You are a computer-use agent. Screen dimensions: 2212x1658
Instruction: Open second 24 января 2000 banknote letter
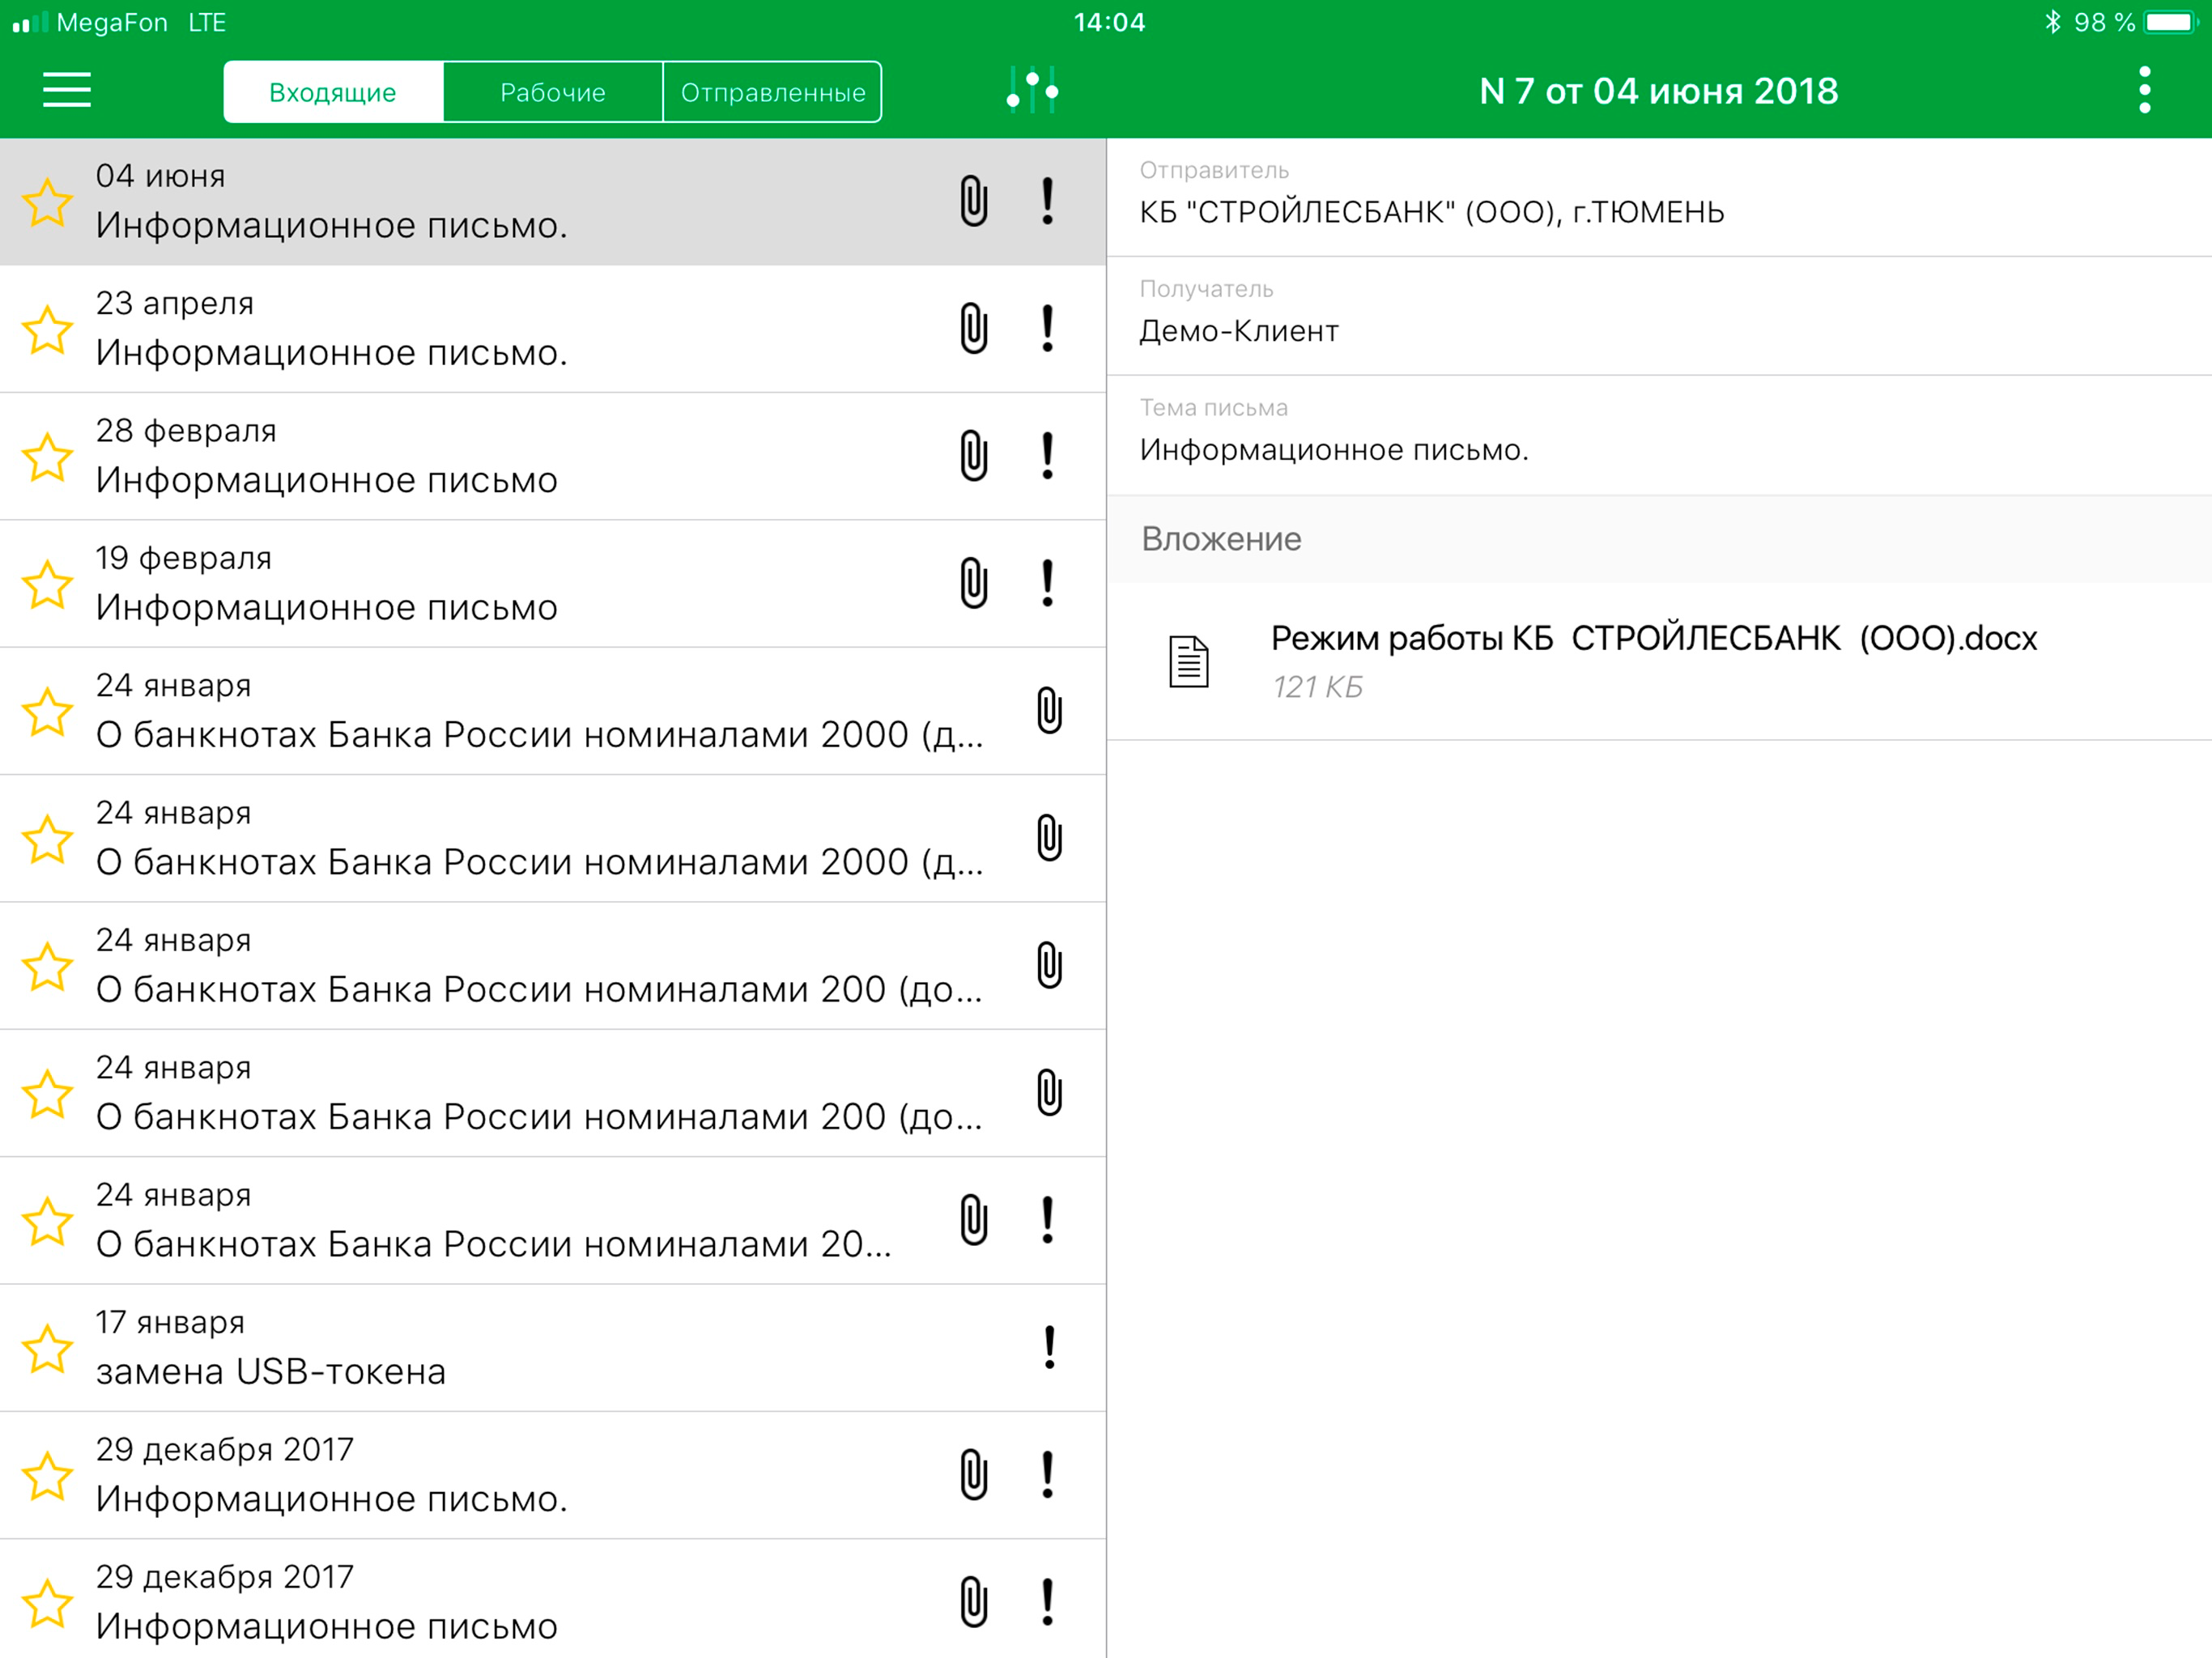pos(553,838)
